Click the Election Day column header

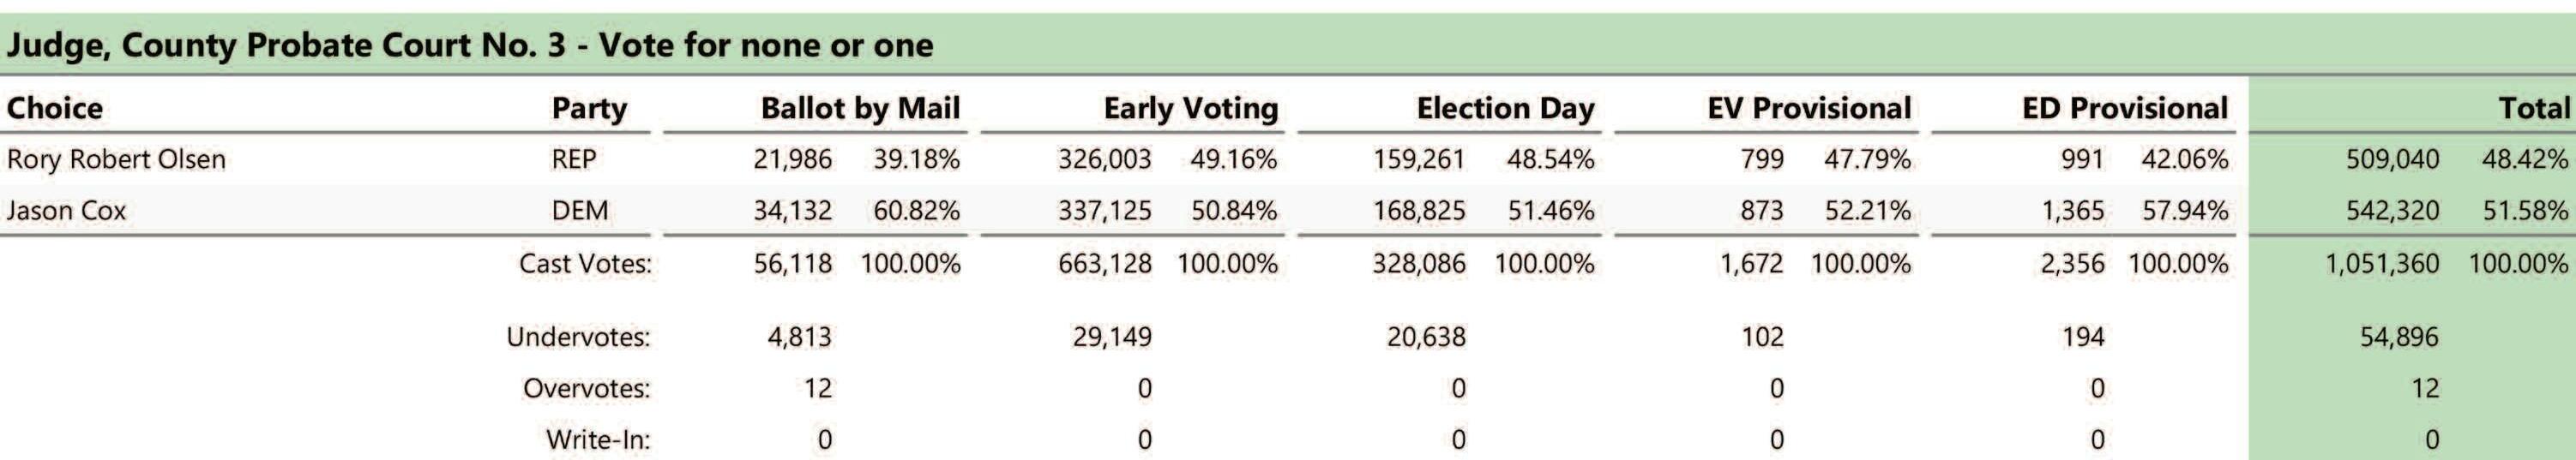click(x=1505, y=108)
